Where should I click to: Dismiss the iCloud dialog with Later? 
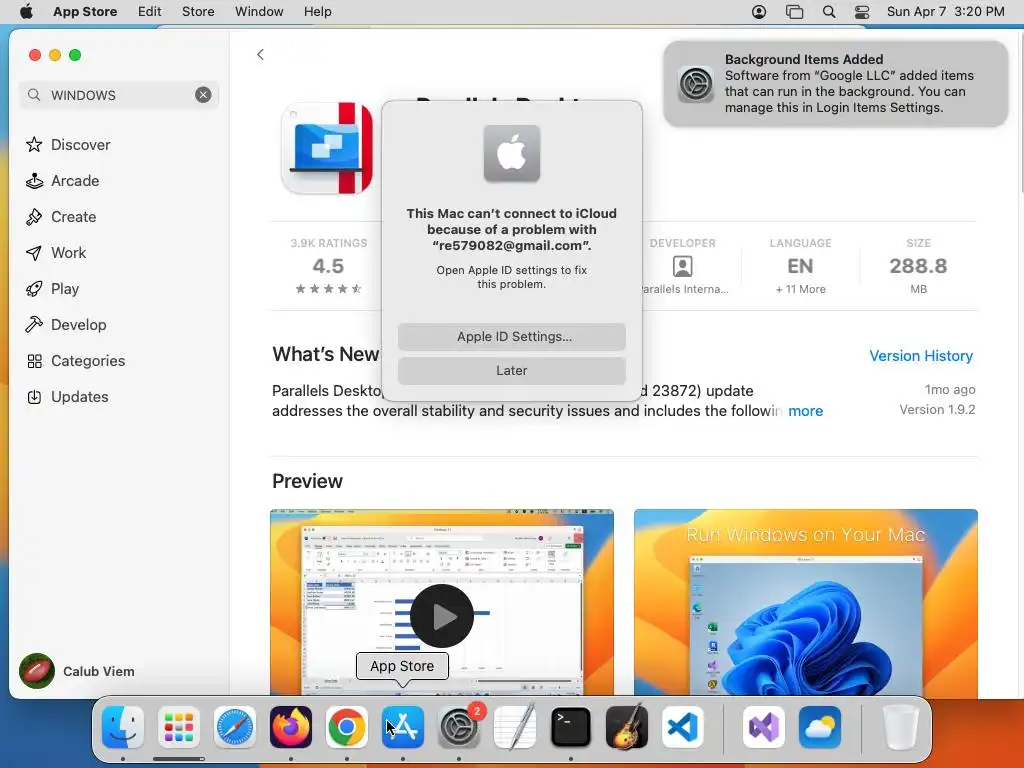pyautogui.click(x=511, y=370)
